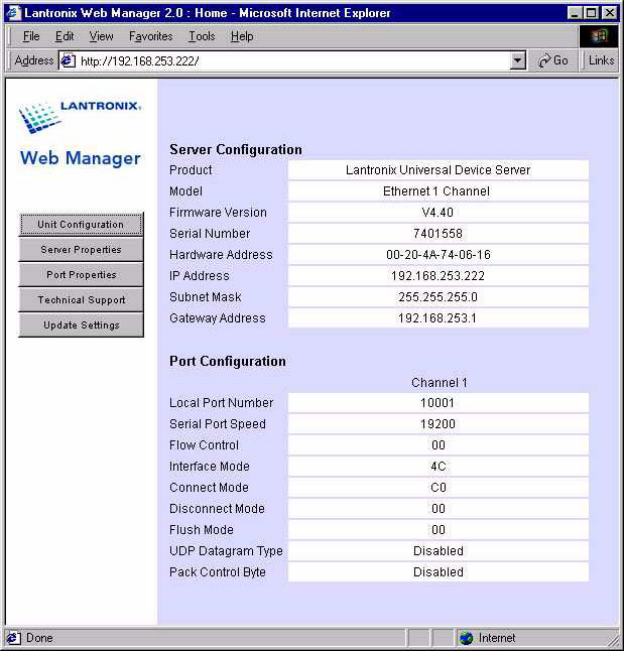Viewport: 624px width, 651px height.
Task: Open the View menu
Action: [x=101, y=37]
